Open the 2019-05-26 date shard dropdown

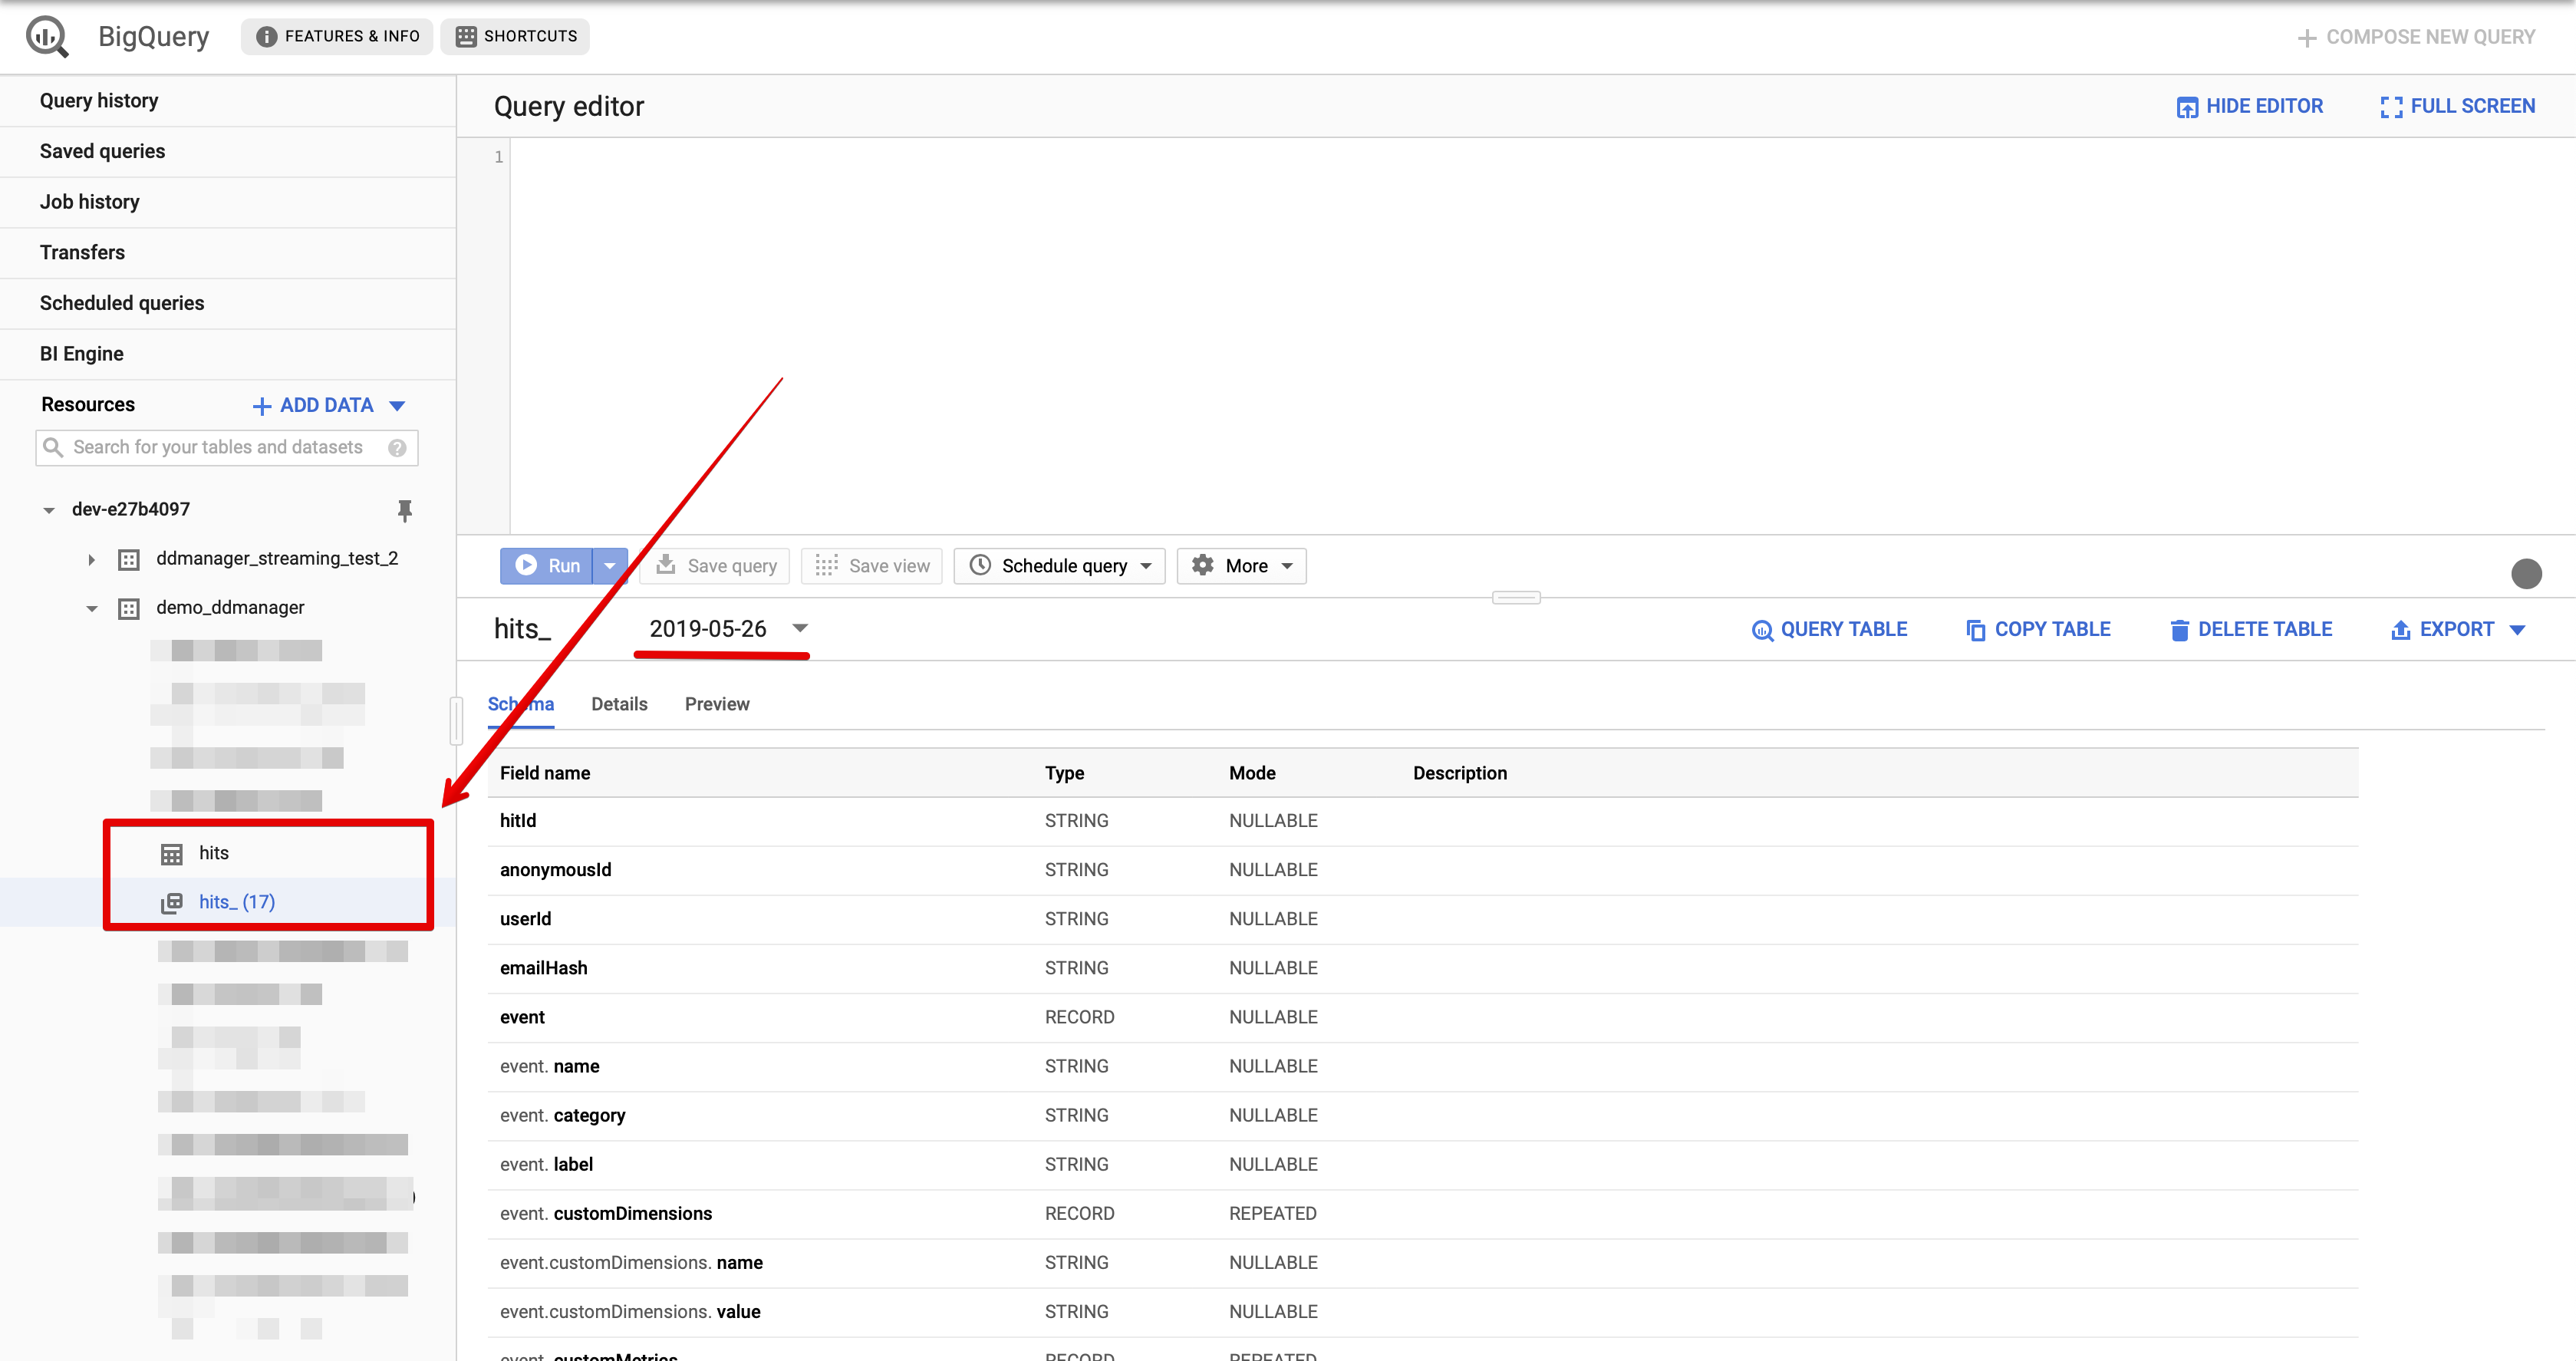(x=728, y=629)
